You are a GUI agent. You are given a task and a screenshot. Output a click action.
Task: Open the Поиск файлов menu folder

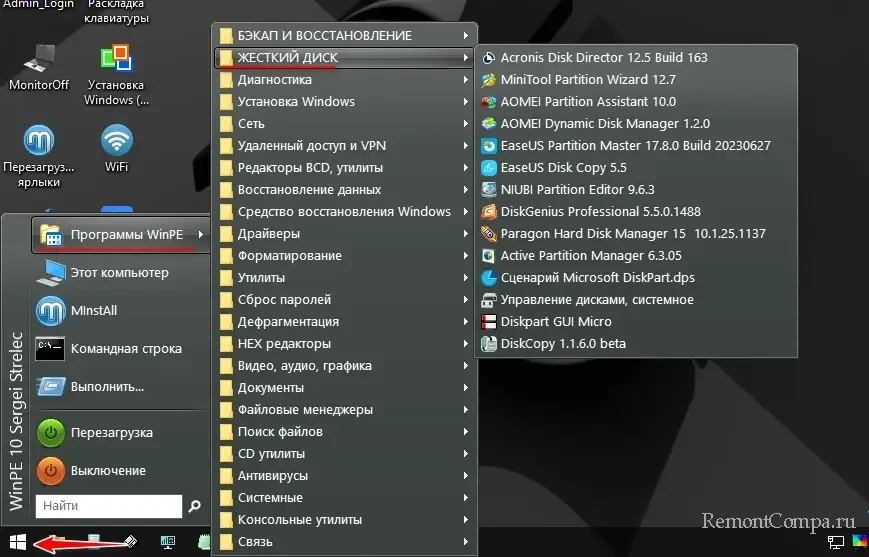[x=345, y=432]
